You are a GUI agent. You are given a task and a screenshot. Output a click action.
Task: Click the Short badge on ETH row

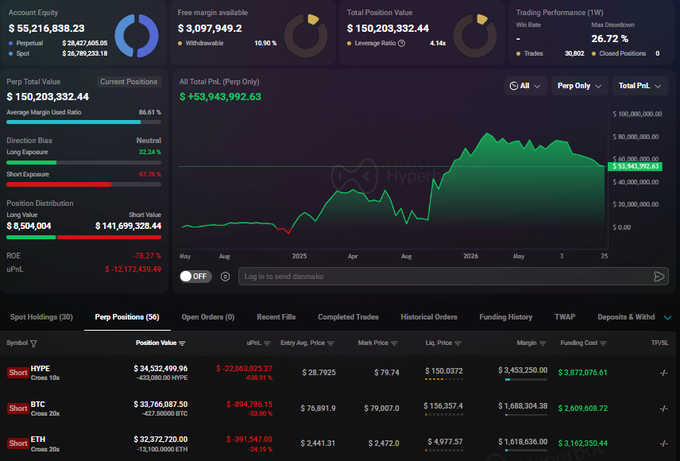click(x=18, y=444)
